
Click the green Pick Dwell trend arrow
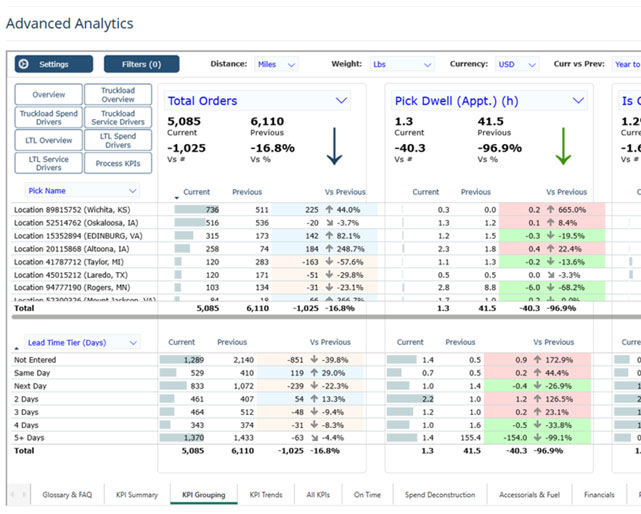click(565, 146)
